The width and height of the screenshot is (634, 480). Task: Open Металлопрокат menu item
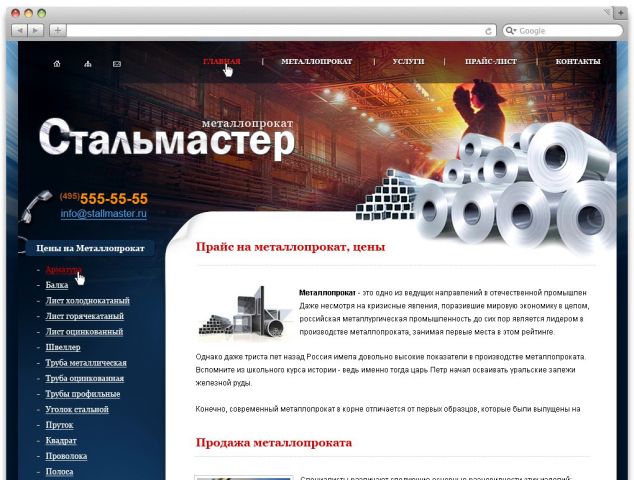click(317, 61)
